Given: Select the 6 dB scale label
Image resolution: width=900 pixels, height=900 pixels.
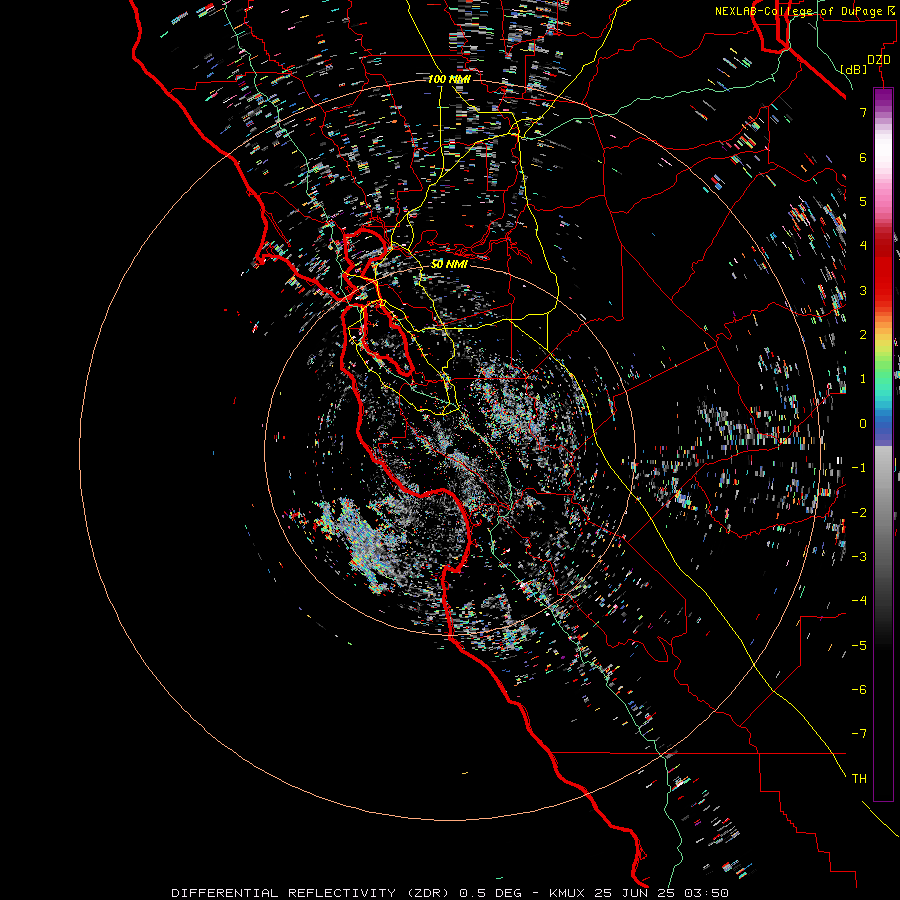Looking at the screenshot, I should [x=863, y=157].
